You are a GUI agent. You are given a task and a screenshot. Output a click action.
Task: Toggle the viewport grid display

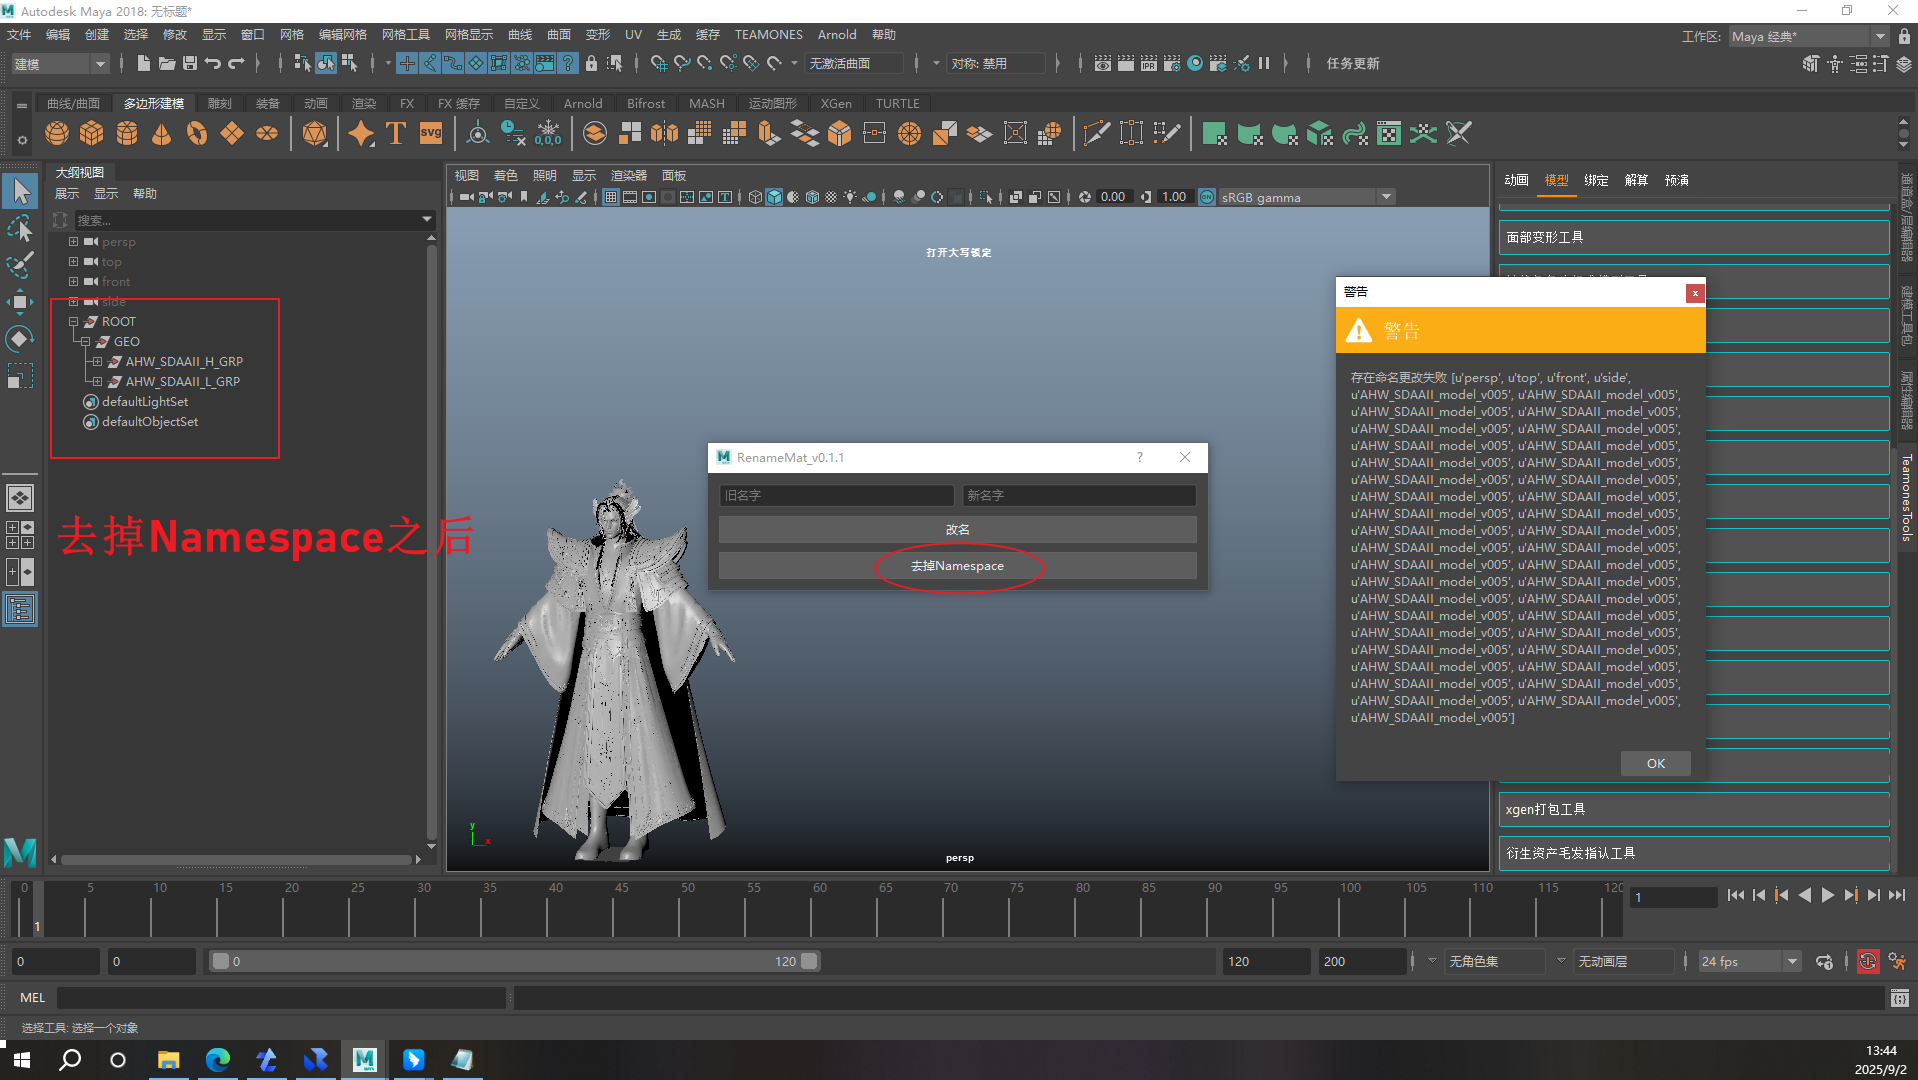[610, 197]
